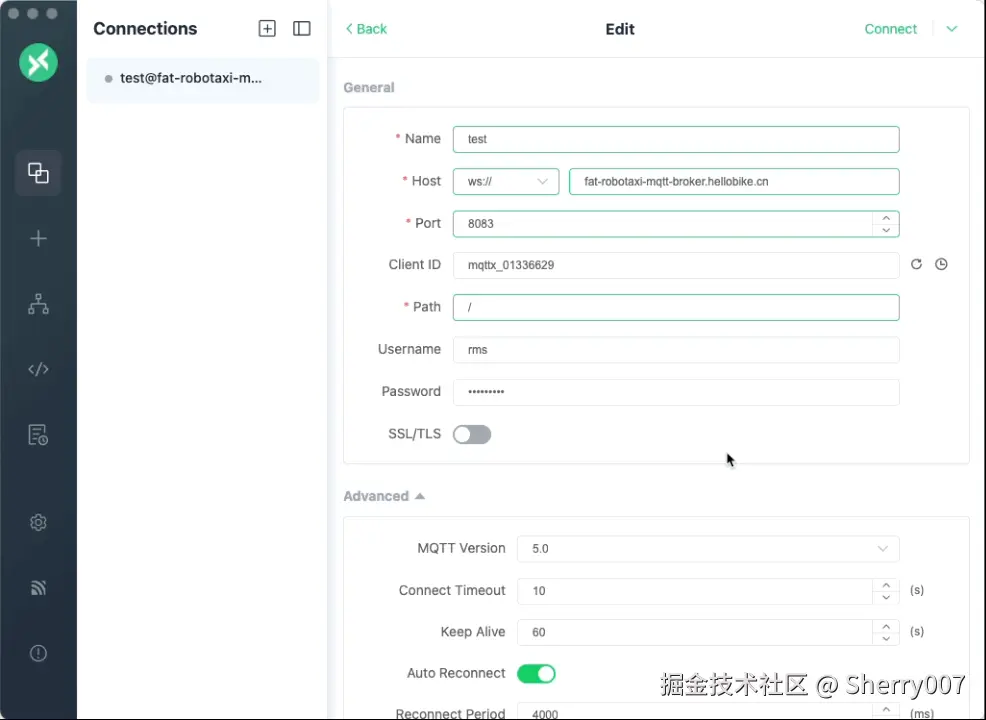Open the Connections page in sidebar
This screenshot has width=986, height=720.
click(38, 173)
